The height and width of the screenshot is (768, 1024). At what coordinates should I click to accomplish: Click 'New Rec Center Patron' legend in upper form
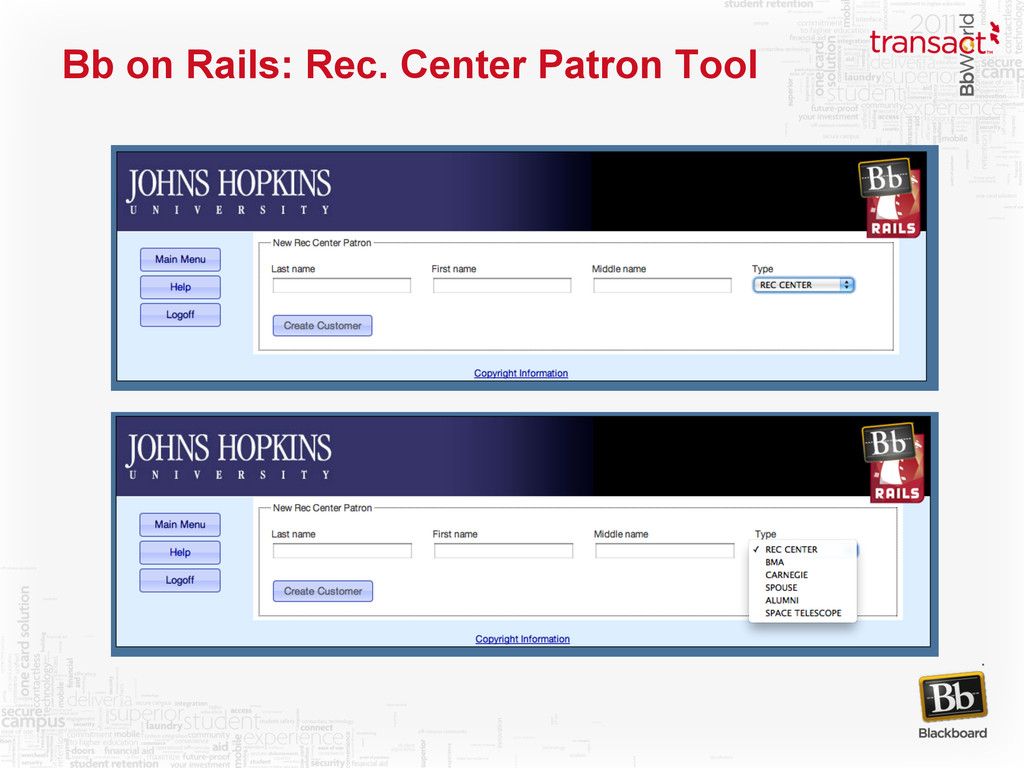click(322, 243)
